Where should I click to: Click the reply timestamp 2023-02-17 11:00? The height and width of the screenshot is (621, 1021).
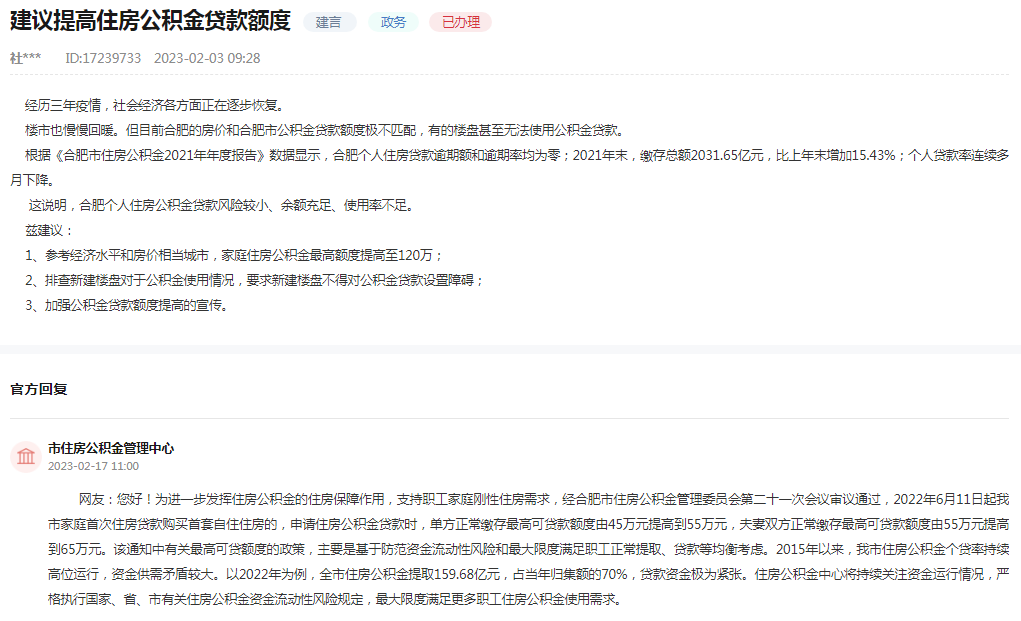coord(93,466)
